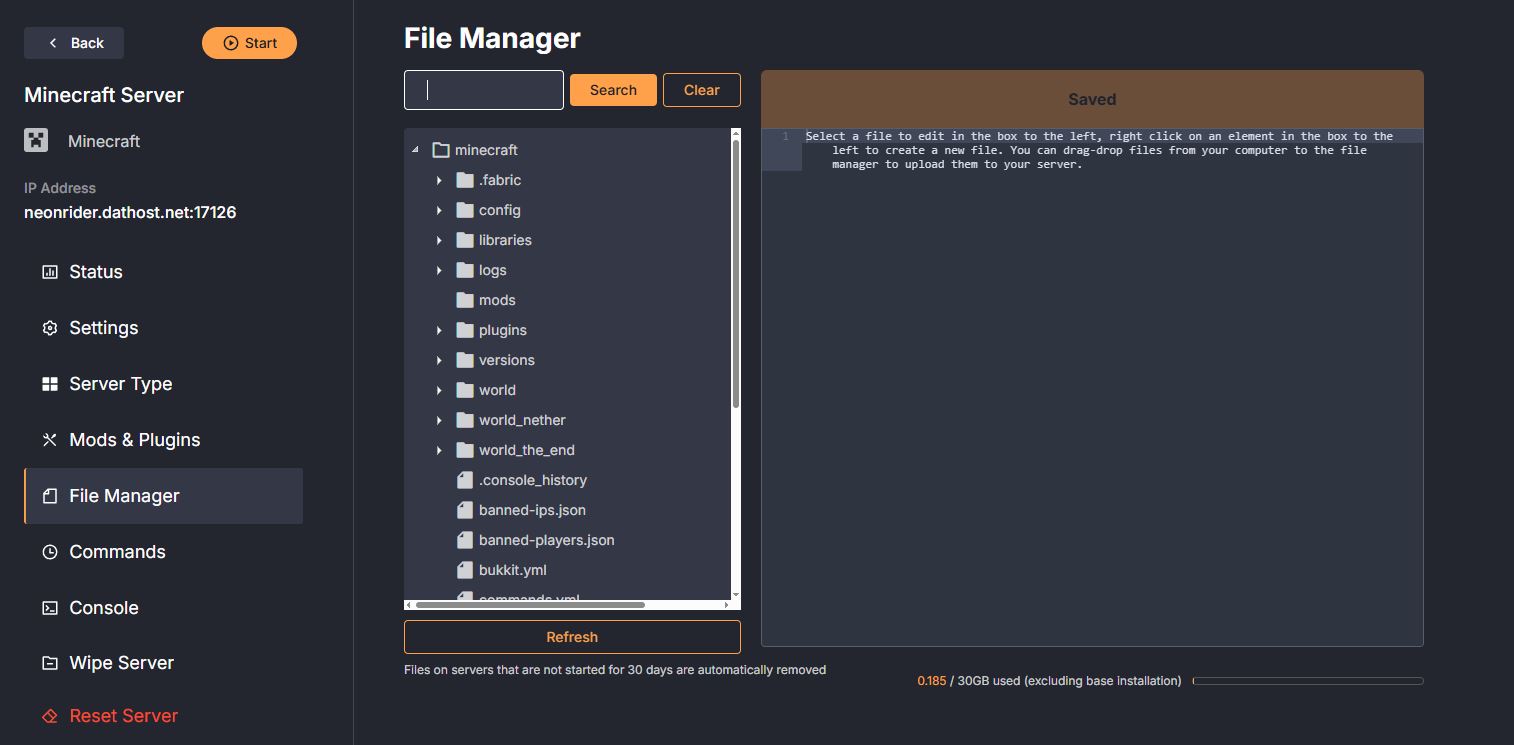The width and height of the screenshot is (1514, 745).
Task: Click the Console terminal icon
Action: 49,608
